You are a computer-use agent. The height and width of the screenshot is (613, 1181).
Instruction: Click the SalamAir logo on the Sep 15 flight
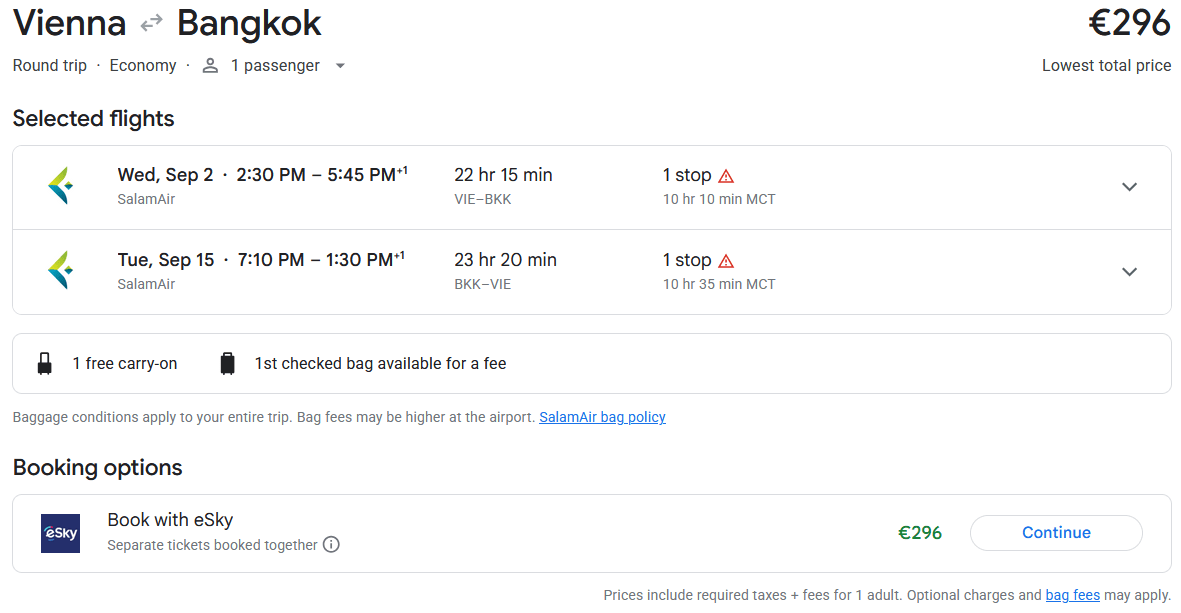click(x=60, y=270)
